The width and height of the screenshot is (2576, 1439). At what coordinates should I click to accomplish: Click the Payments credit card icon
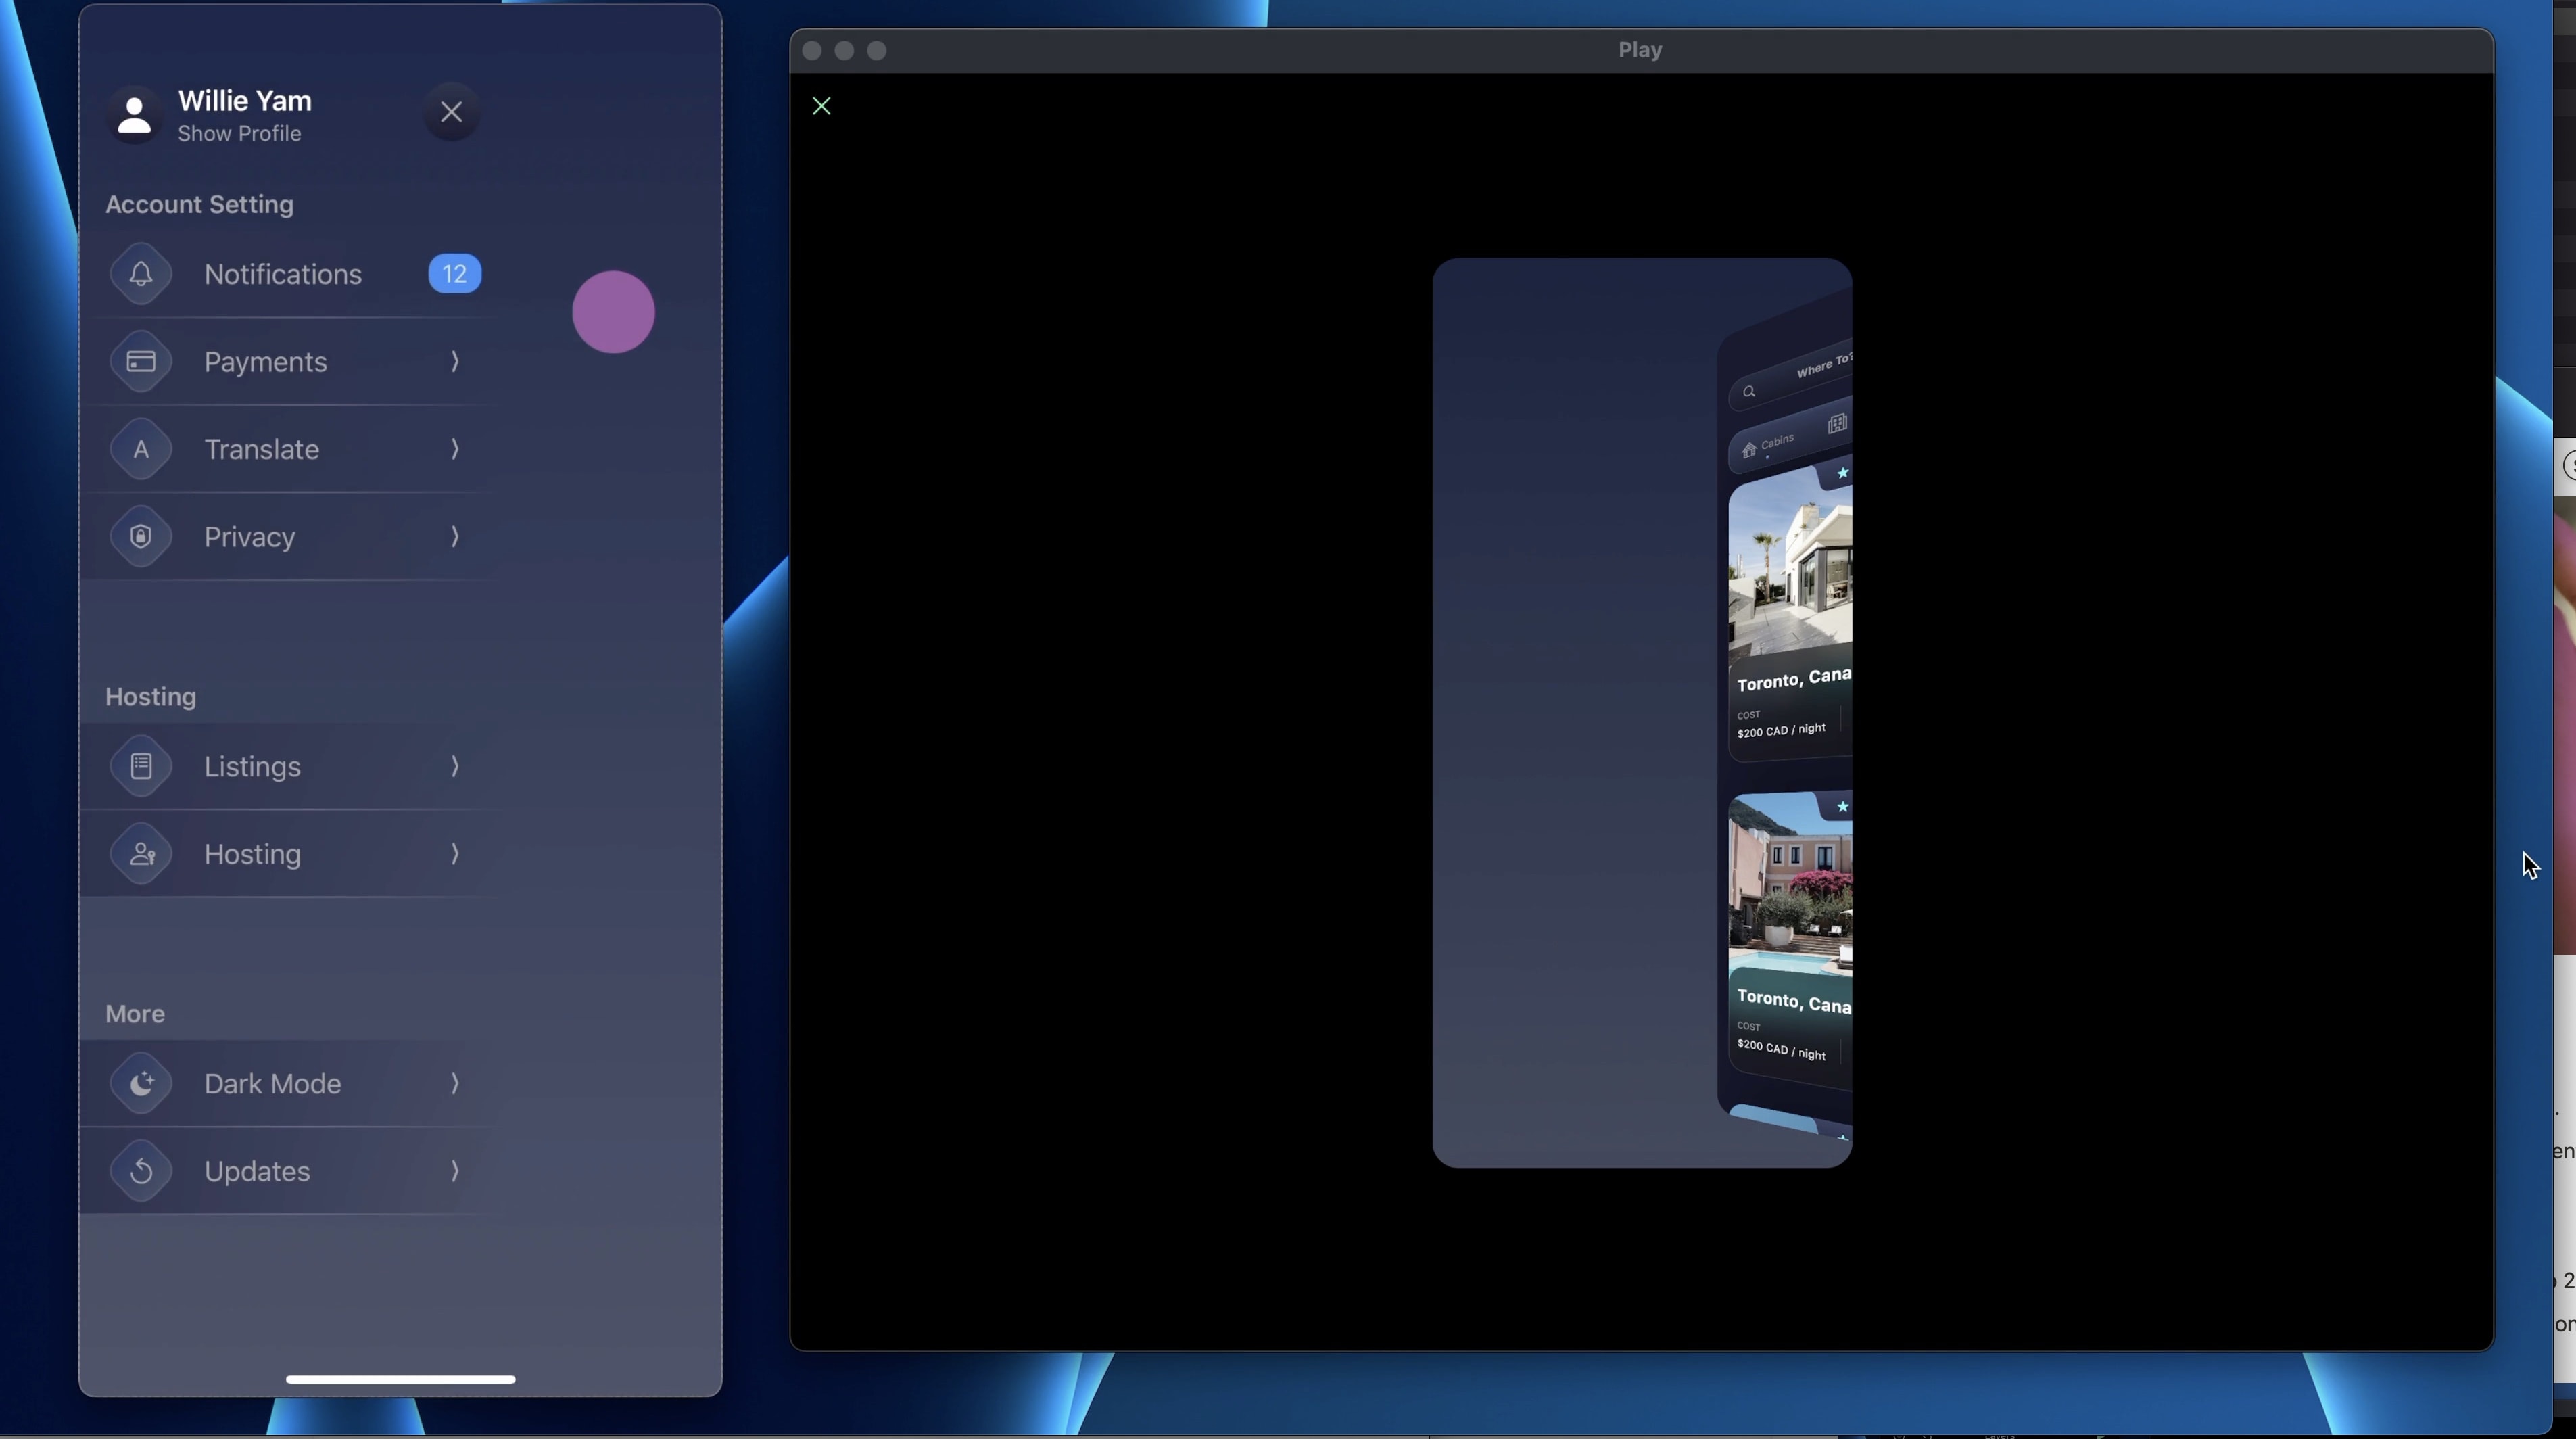[141, 361]
